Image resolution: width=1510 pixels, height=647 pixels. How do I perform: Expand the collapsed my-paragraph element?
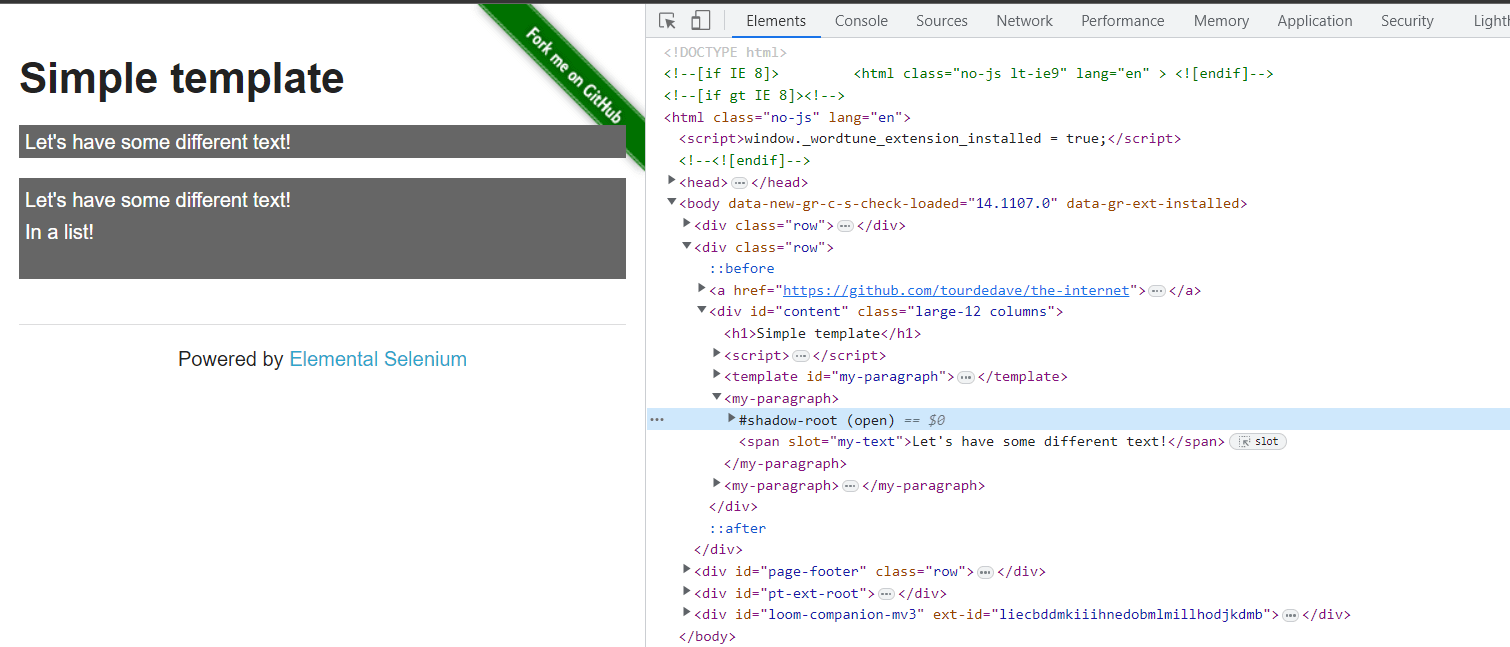click(717, 485)
